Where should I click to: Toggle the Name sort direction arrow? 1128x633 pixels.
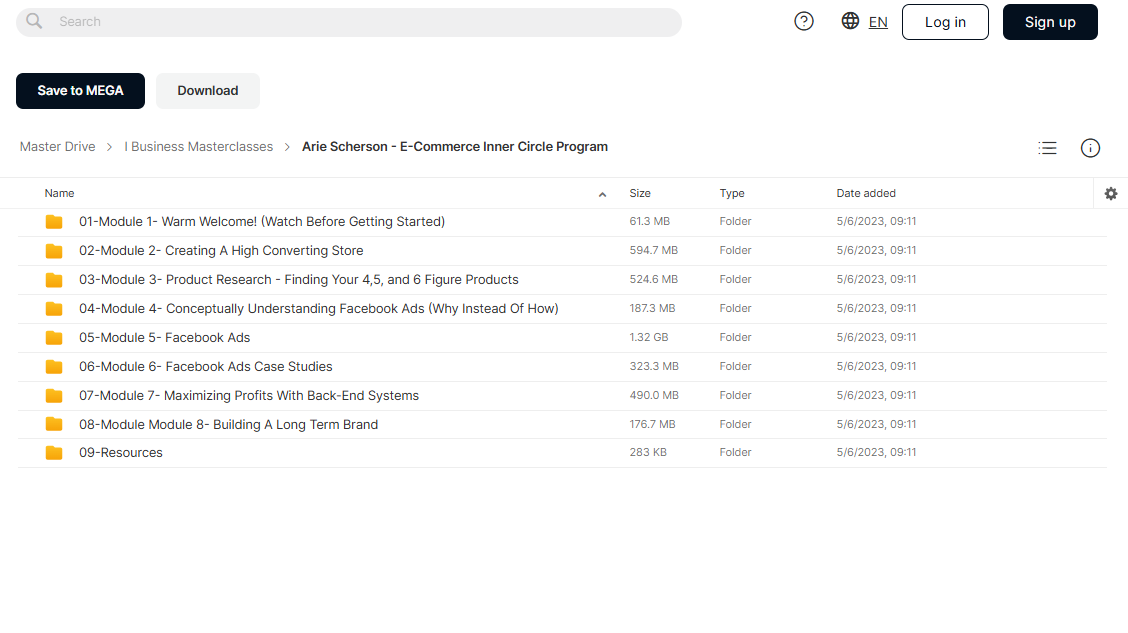pyautogui.click(x=602, y=194)
